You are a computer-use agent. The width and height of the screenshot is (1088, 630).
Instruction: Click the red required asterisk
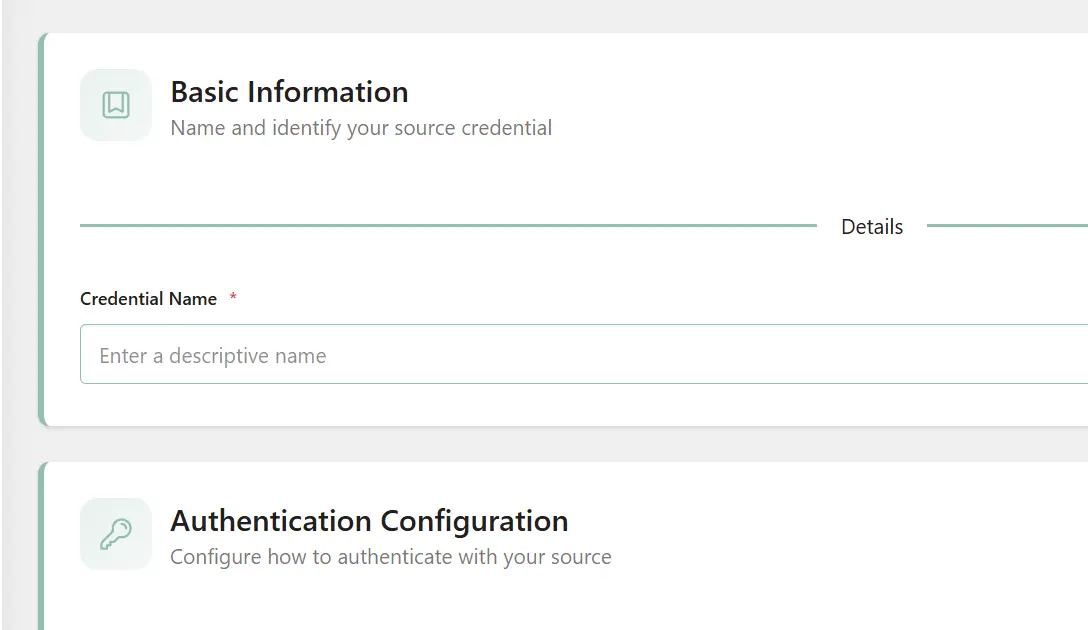(x=233, y=298)
